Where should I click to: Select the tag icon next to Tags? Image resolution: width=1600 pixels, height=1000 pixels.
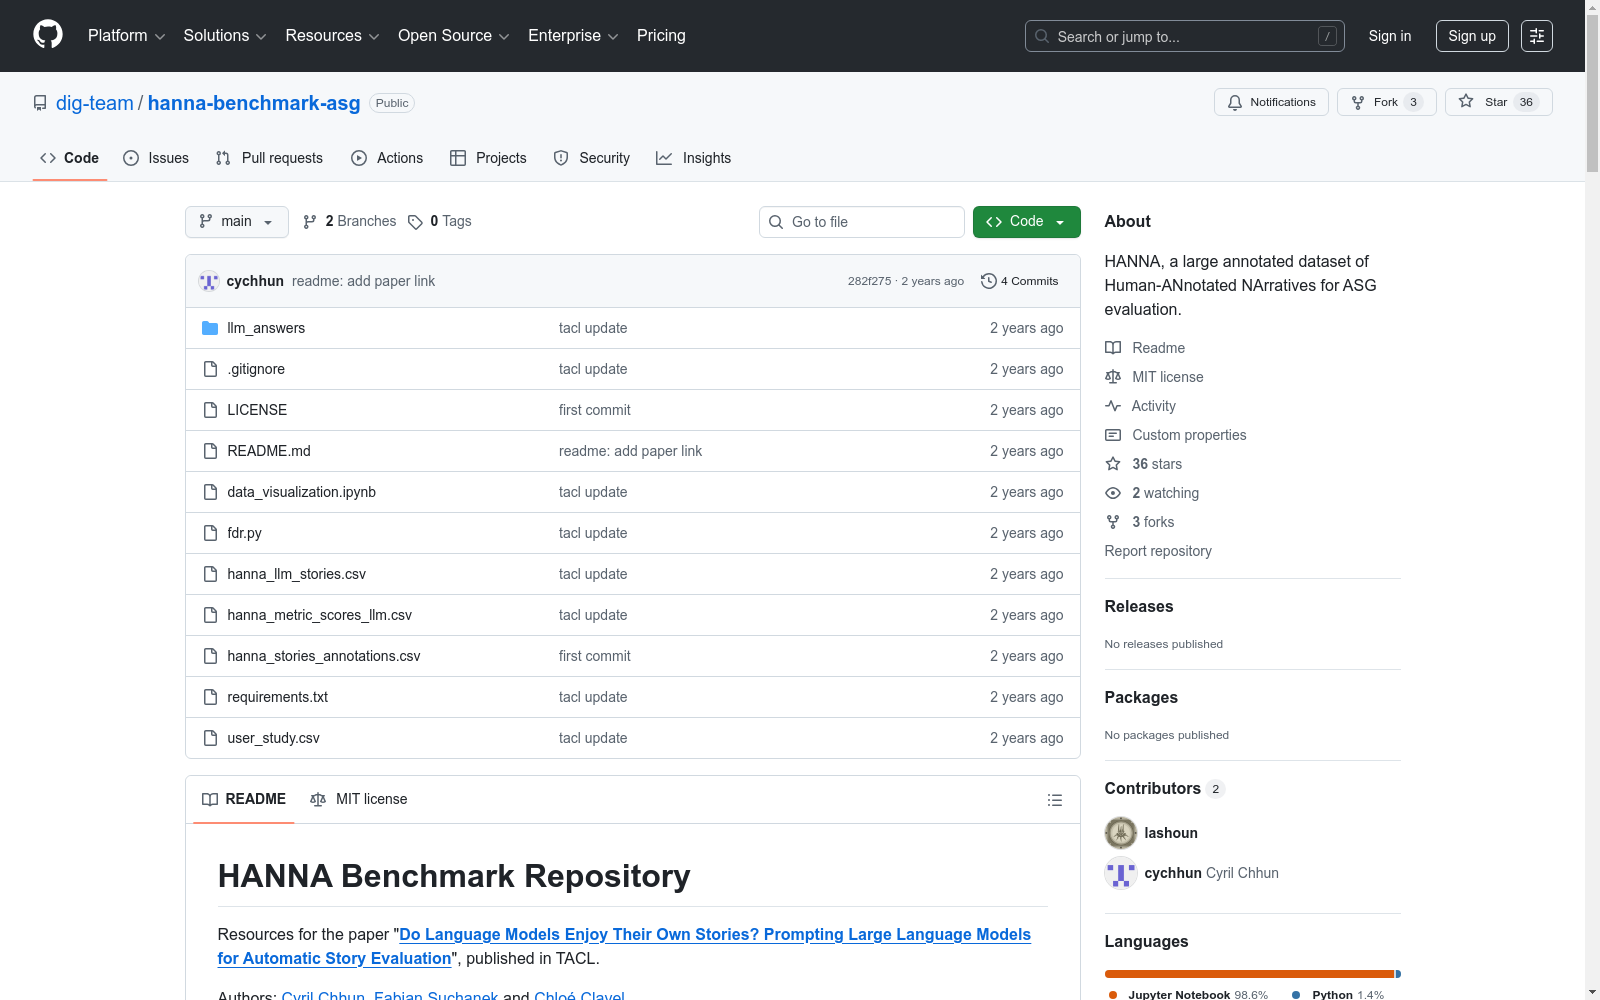pyautogui.click(x=415, y=222)
